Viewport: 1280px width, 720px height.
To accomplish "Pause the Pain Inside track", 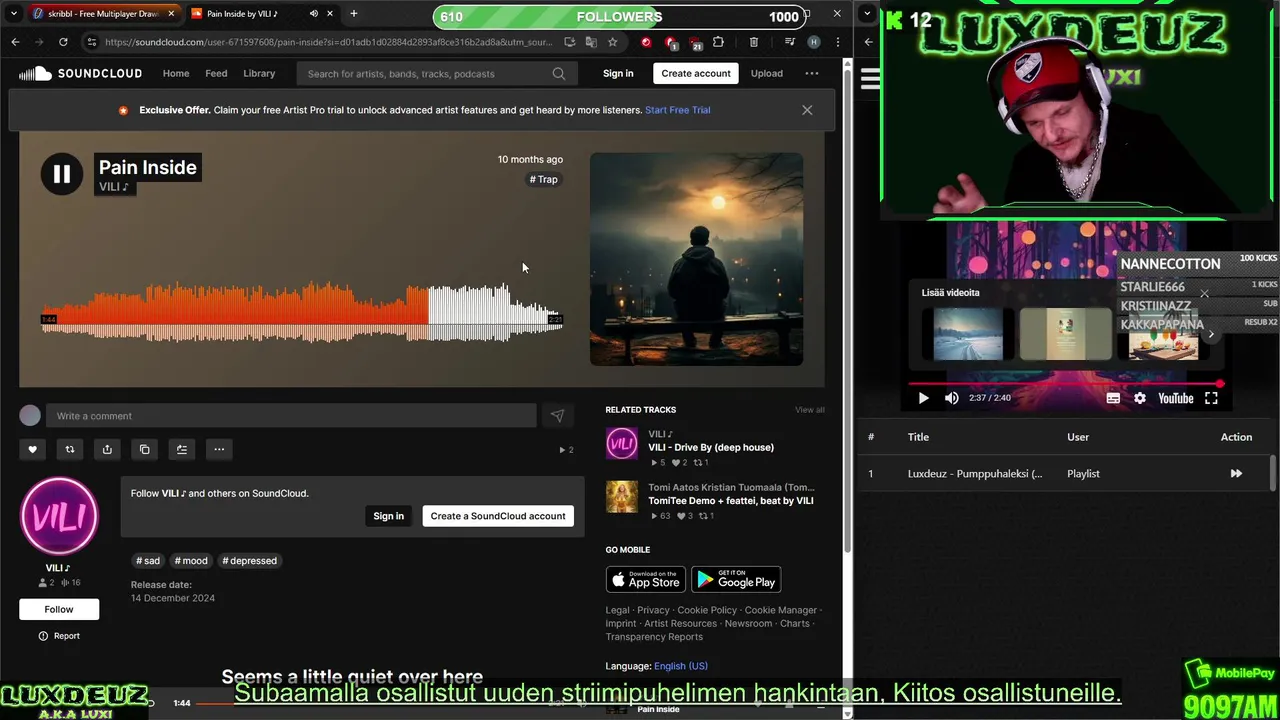I will 61,174.
